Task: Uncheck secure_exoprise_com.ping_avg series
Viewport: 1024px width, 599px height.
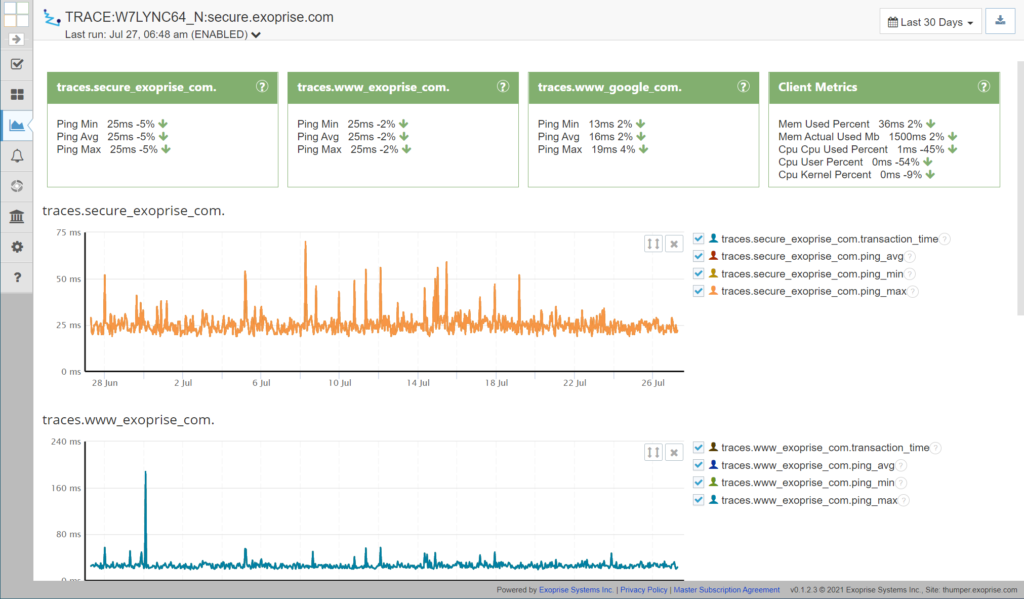Action: (698, 256)
